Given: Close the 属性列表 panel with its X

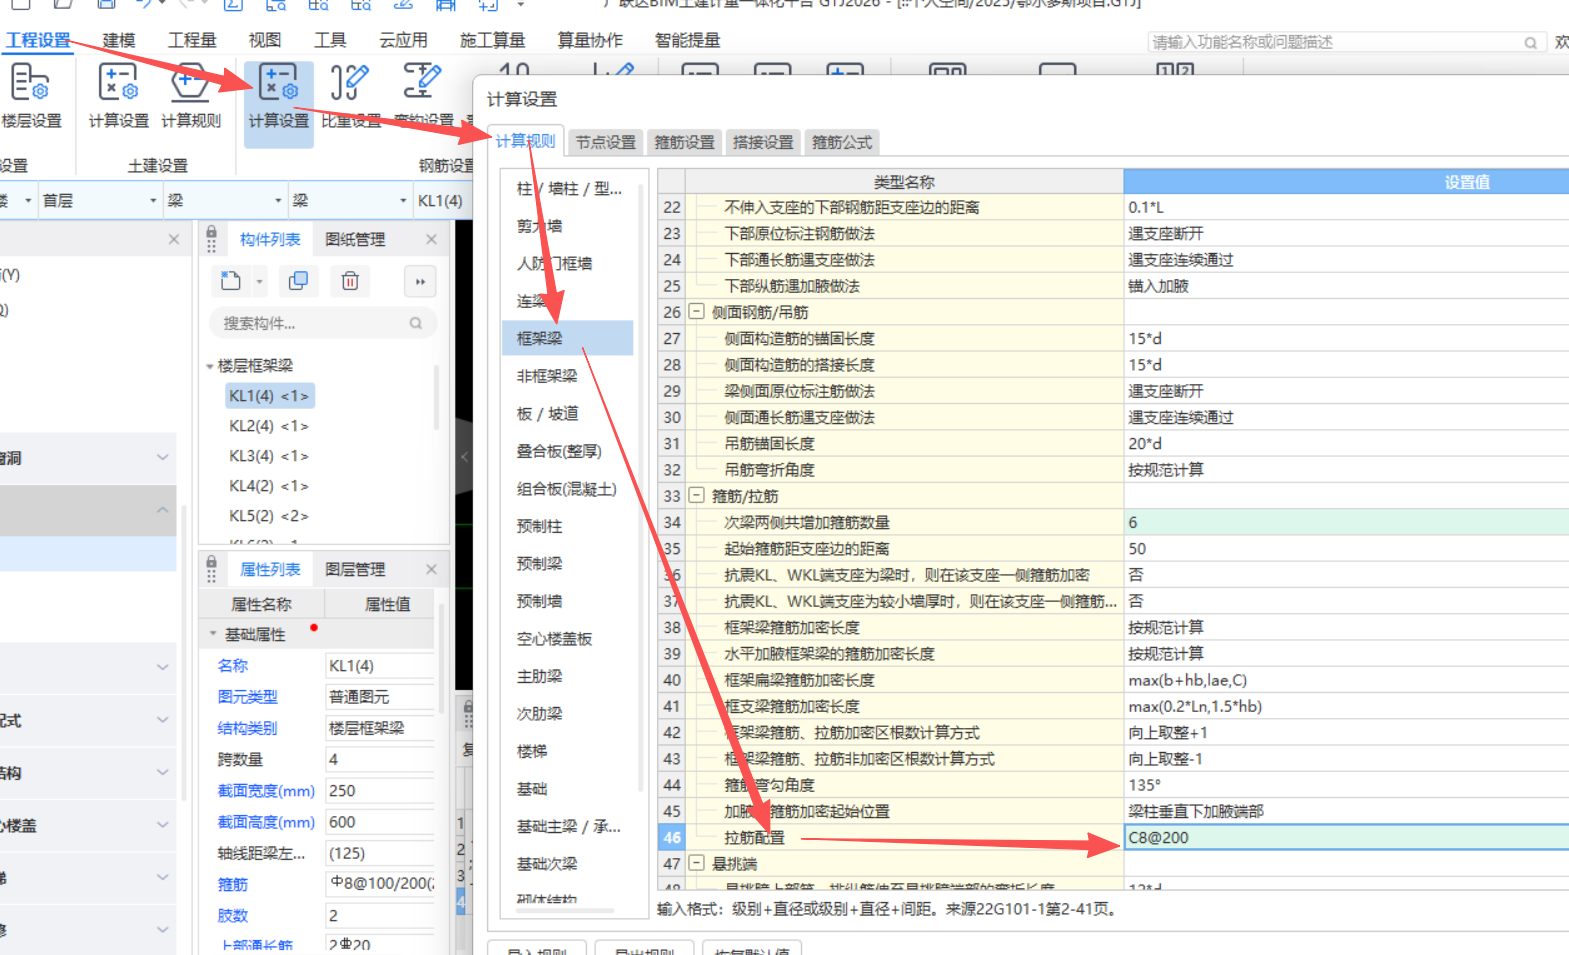Looking at the screenshot, I should click(431, 569).
